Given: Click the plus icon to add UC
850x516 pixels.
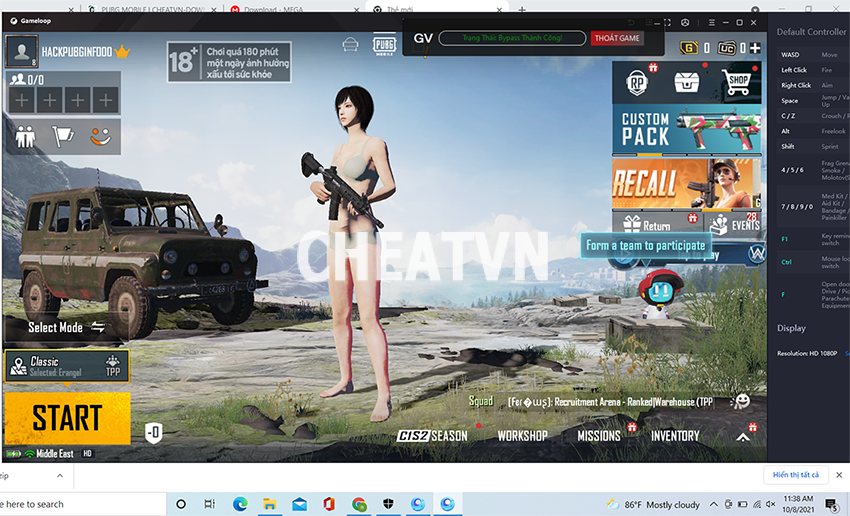Looking at the screenshot, I should click(755, 47).
